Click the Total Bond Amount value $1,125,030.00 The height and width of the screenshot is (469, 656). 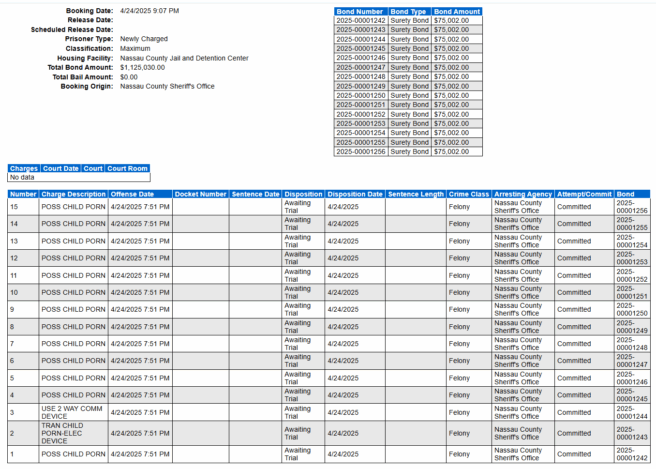tap(142, 67)
